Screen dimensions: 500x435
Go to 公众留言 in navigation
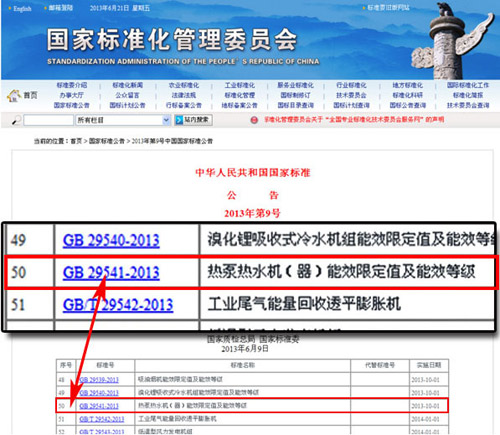point(128,95)
